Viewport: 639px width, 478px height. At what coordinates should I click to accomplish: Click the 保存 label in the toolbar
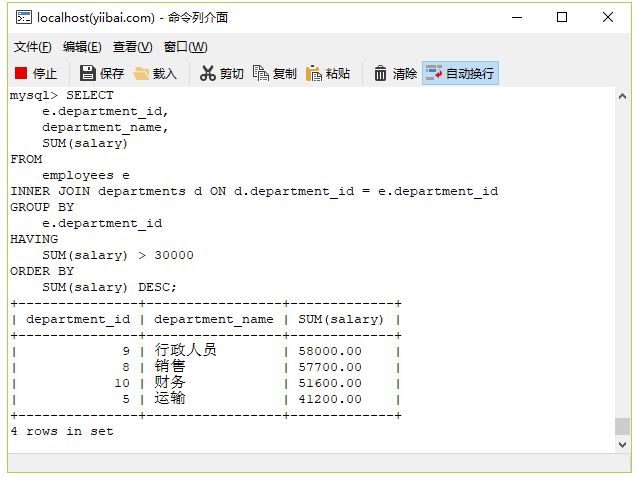tap(112, 74)
